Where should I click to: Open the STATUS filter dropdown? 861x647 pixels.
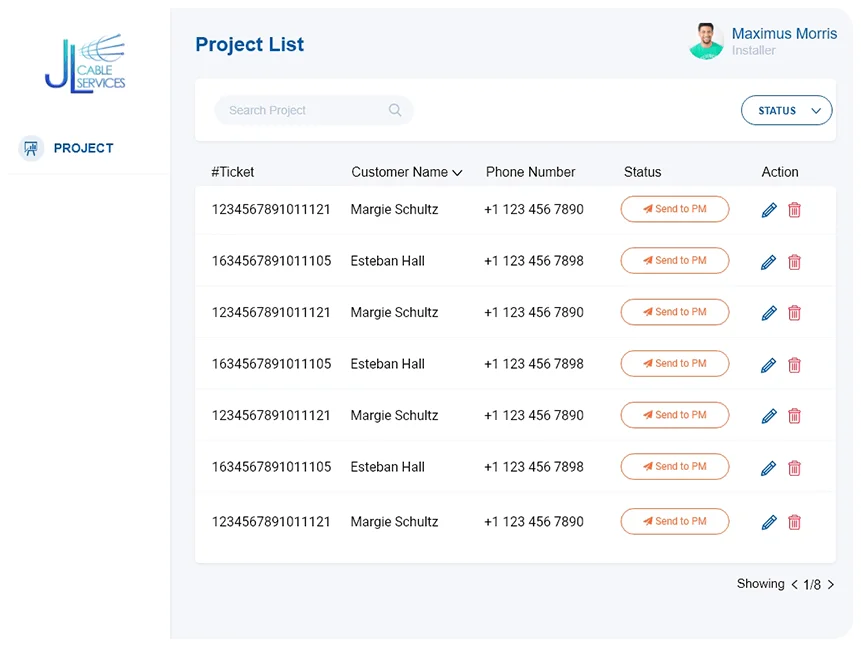786,110
